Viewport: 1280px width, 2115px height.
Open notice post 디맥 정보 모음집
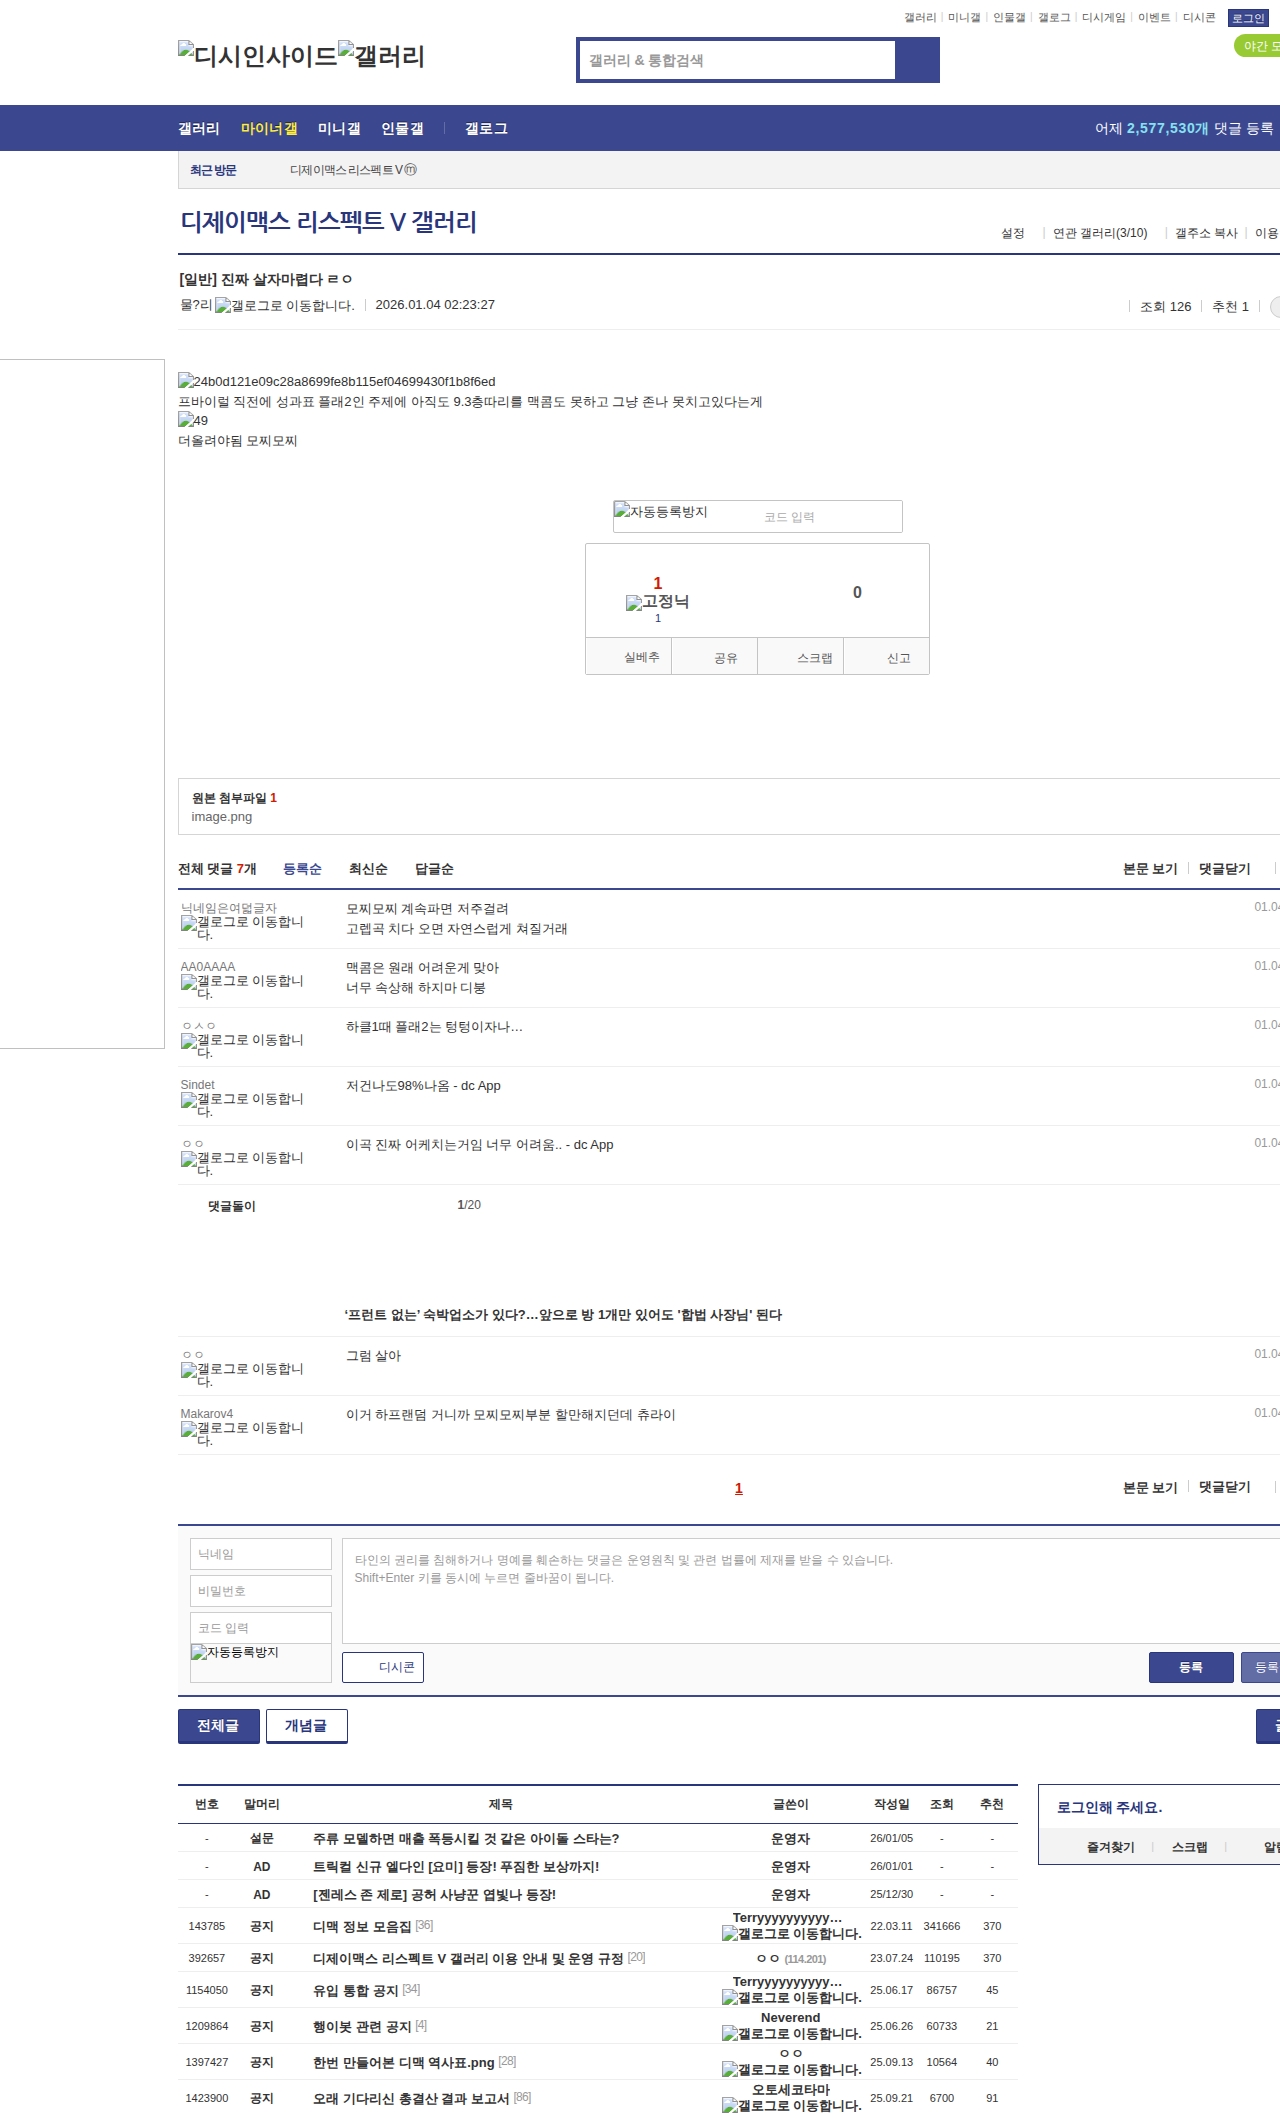(x=362, y=1926)
